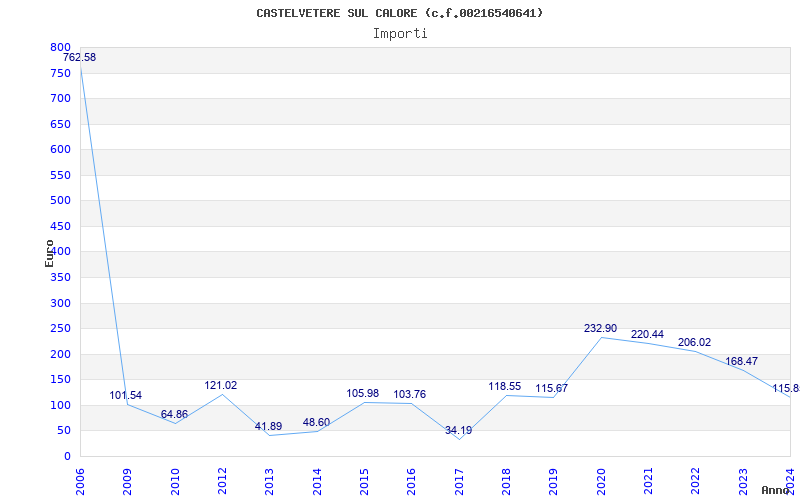800x500 pixels.
Task: Click the 2013 year axis label
Action: (269, 482)
